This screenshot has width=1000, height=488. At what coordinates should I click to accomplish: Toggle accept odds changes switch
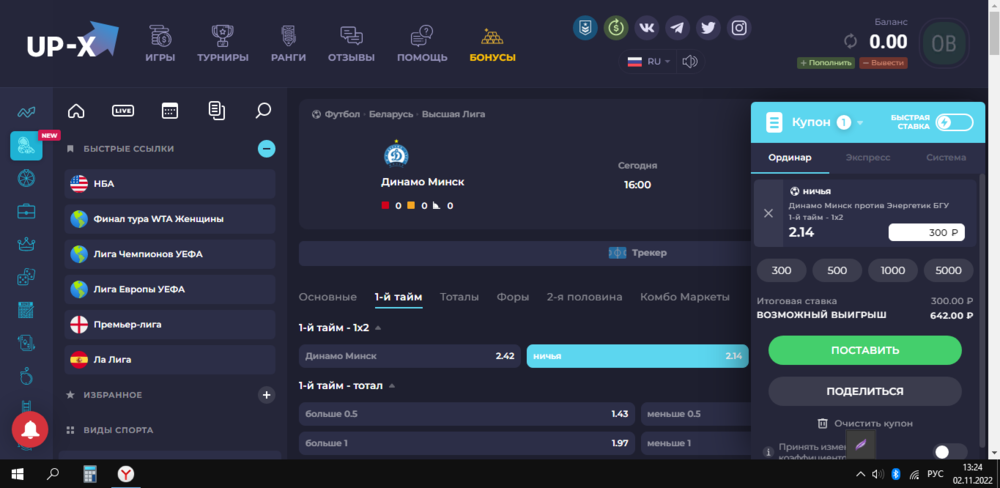950,452
